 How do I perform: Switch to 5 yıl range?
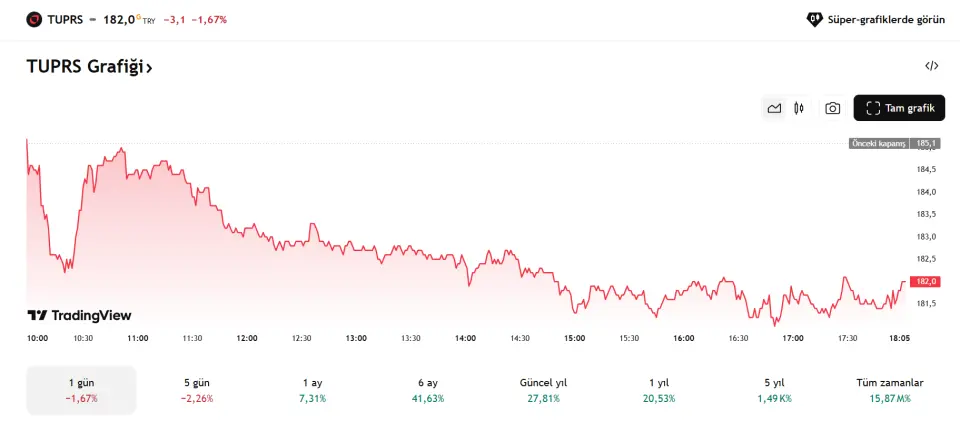tap(773, 390)
